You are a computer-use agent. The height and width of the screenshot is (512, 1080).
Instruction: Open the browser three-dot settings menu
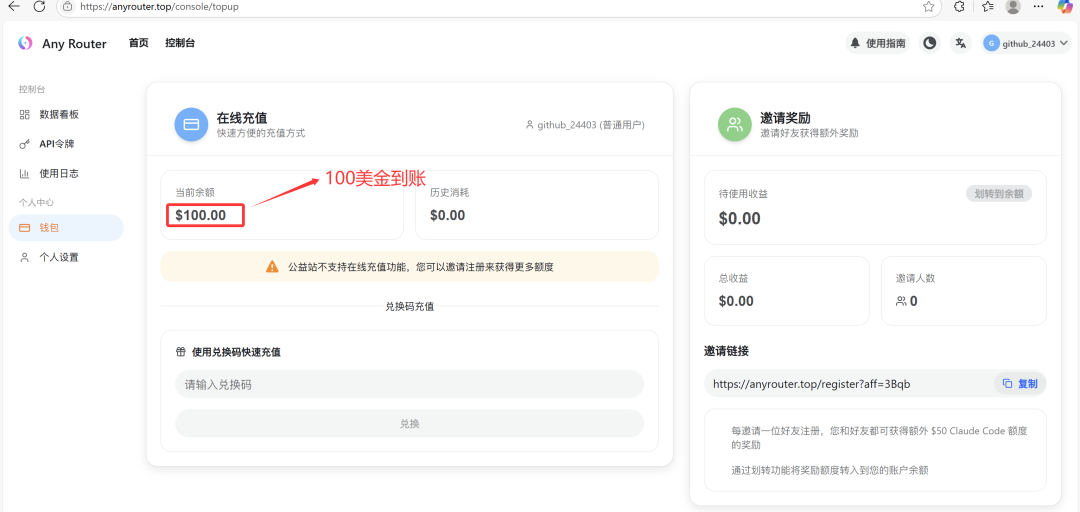coord(1040,7)
